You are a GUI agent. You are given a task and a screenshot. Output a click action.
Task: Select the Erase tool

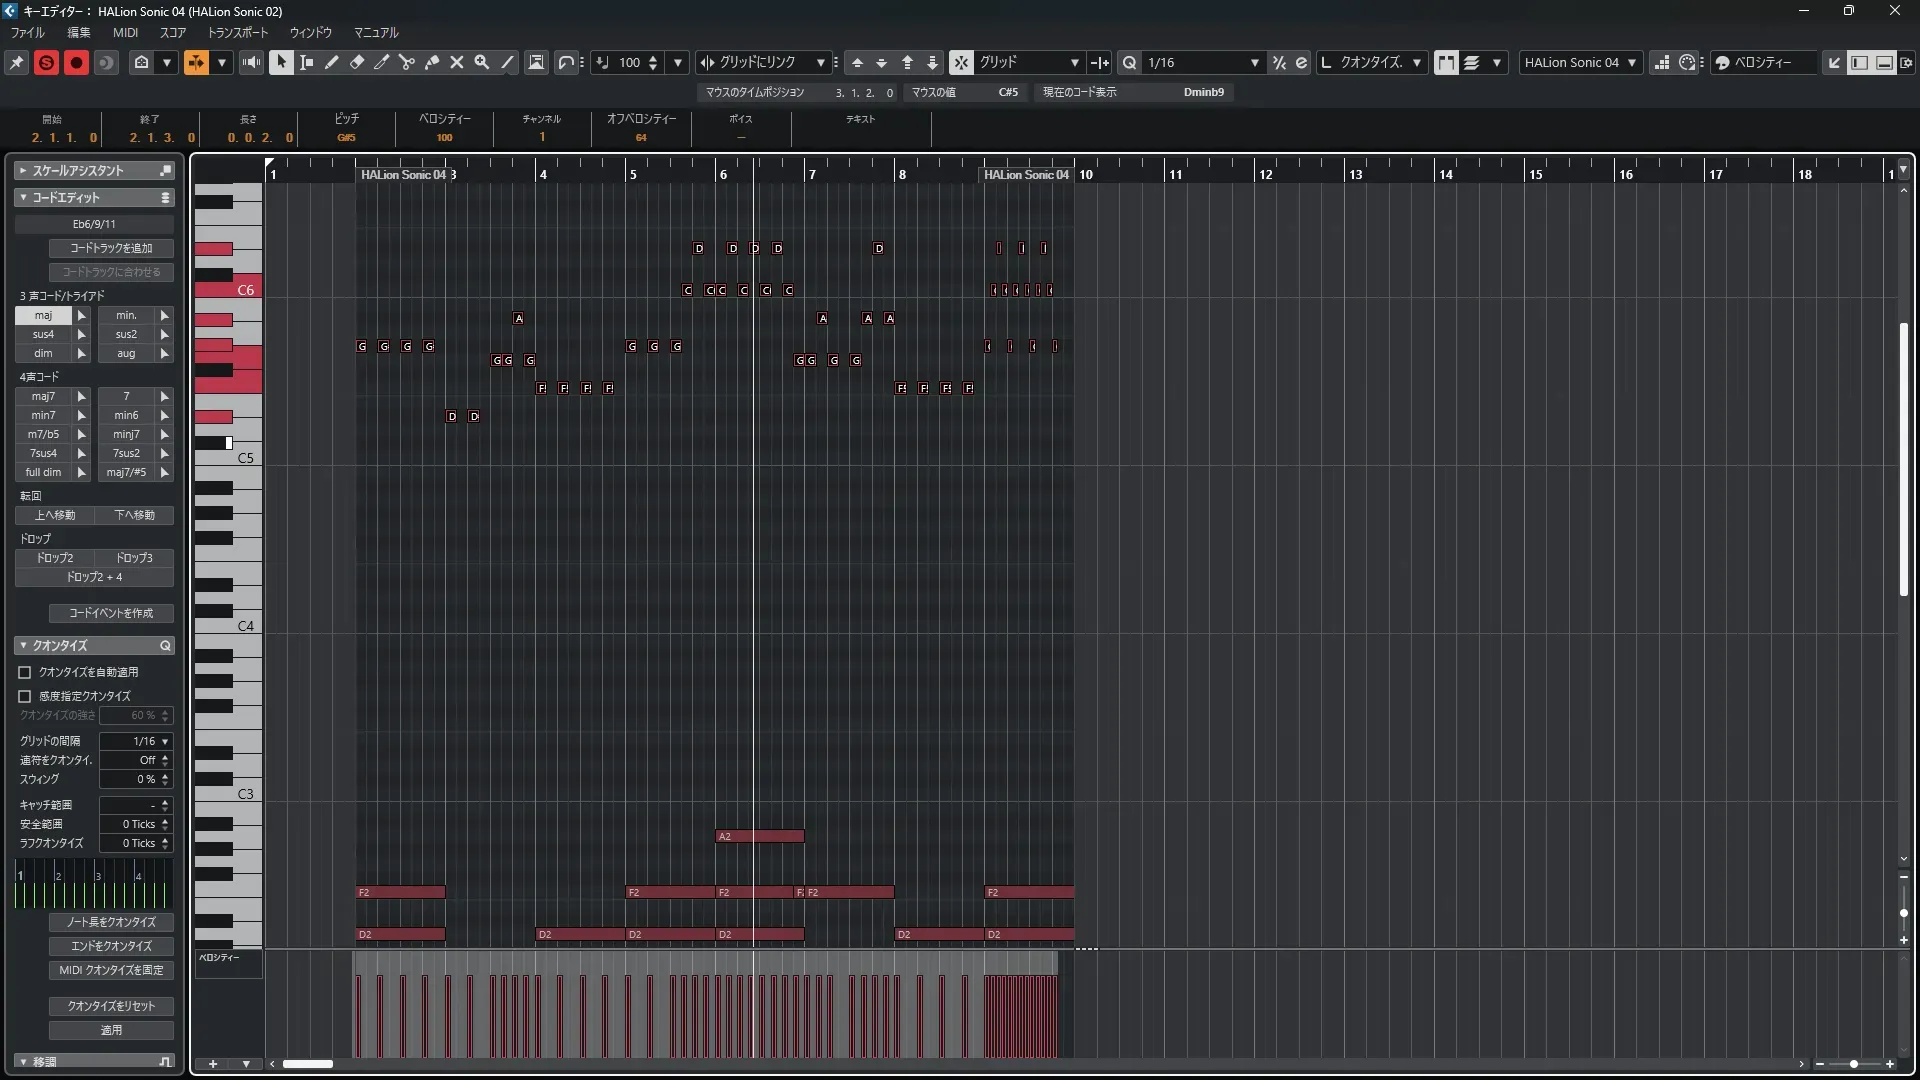(x=357, y=62)
